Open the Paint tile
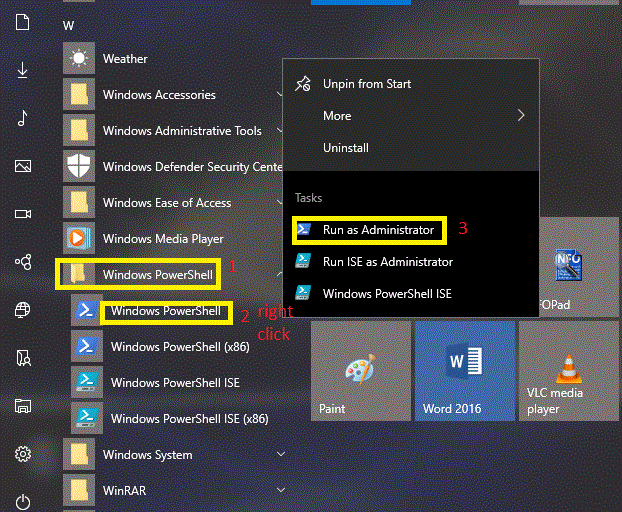 (x=361, y=371)
